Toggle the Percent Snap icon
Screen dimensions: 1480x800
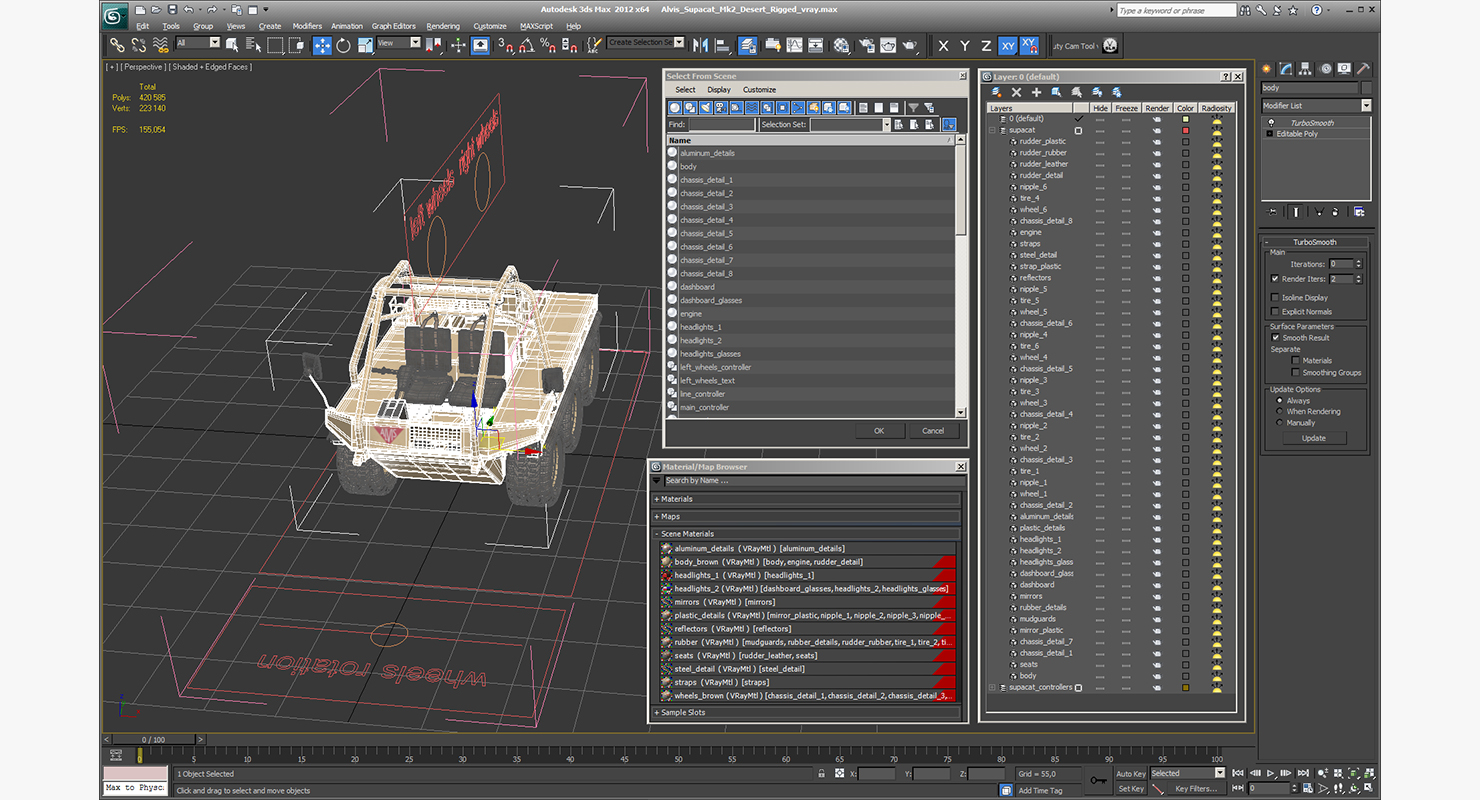tap(548, 45)
